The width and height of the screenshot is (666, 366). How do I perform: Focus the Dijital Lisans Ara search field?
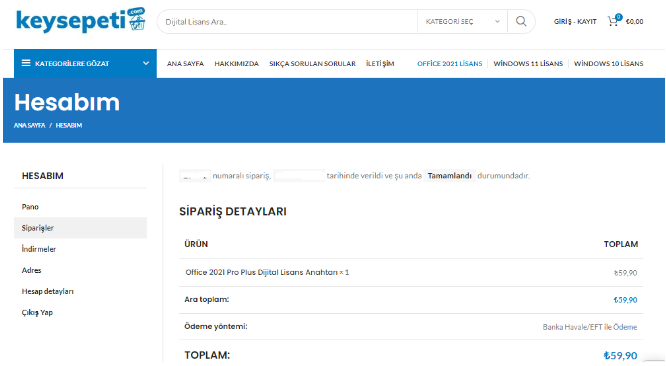pyautogui.click(x=287, y=22)
